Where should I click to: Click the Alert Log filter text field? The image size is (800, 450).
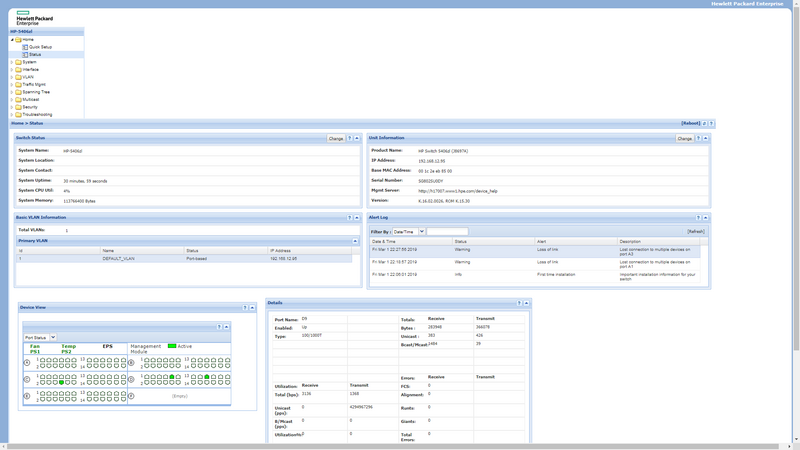447,232
